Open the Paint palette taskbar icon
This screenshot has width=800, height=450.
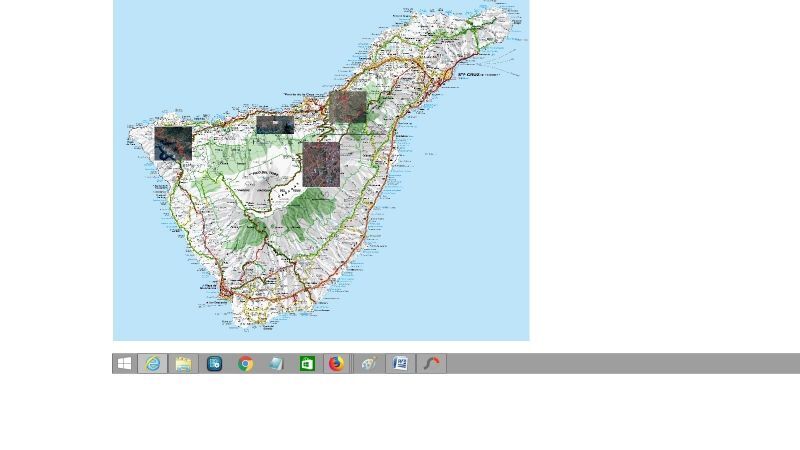368,364
